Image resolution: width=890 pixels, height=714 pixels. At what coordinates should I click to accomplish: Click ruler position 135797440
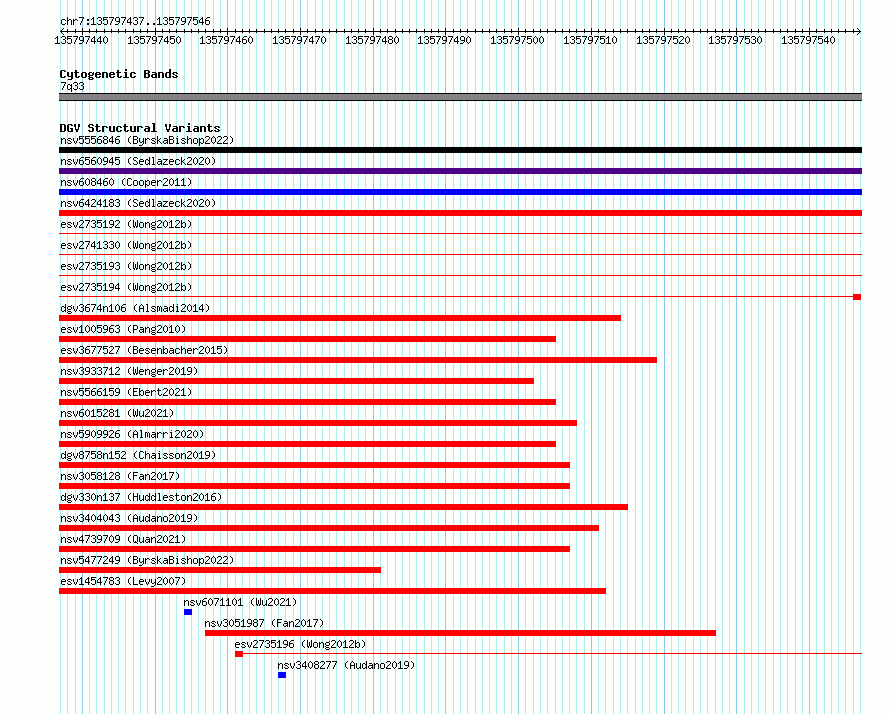point(82,40)
